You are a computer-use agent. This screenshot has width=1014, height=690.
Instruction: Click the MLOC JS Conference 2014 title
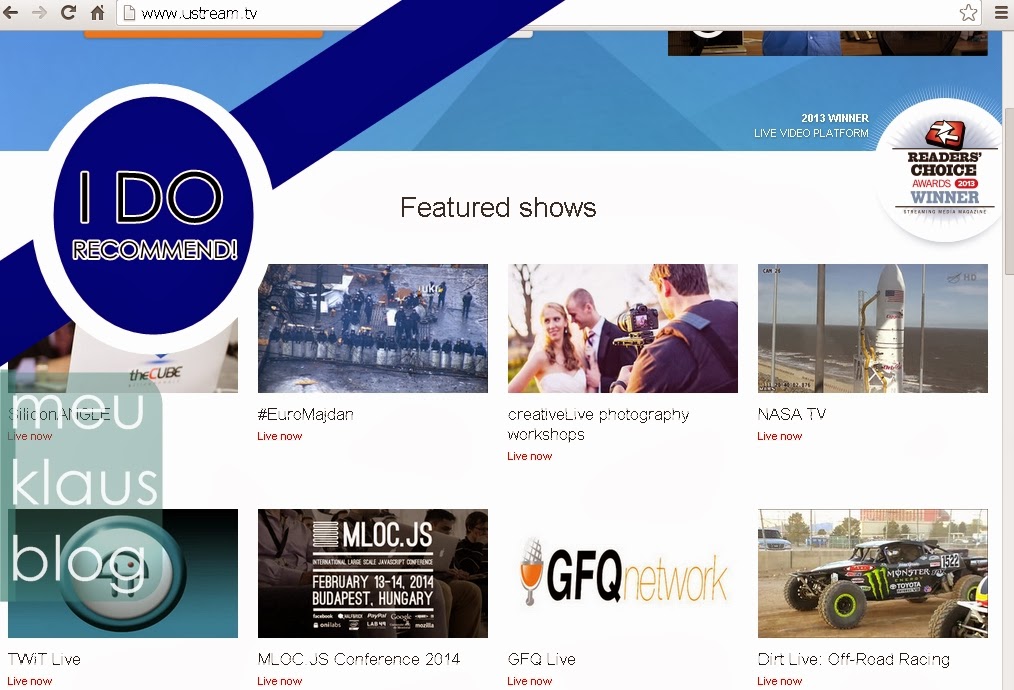[359, 659]
